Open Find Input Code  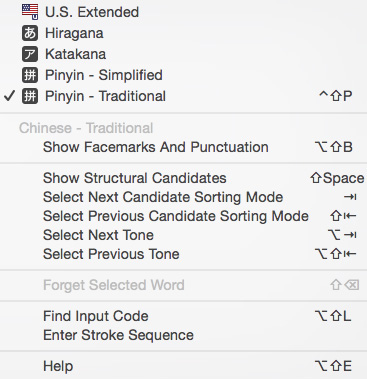pyautogui.click(x=183, y=316)
